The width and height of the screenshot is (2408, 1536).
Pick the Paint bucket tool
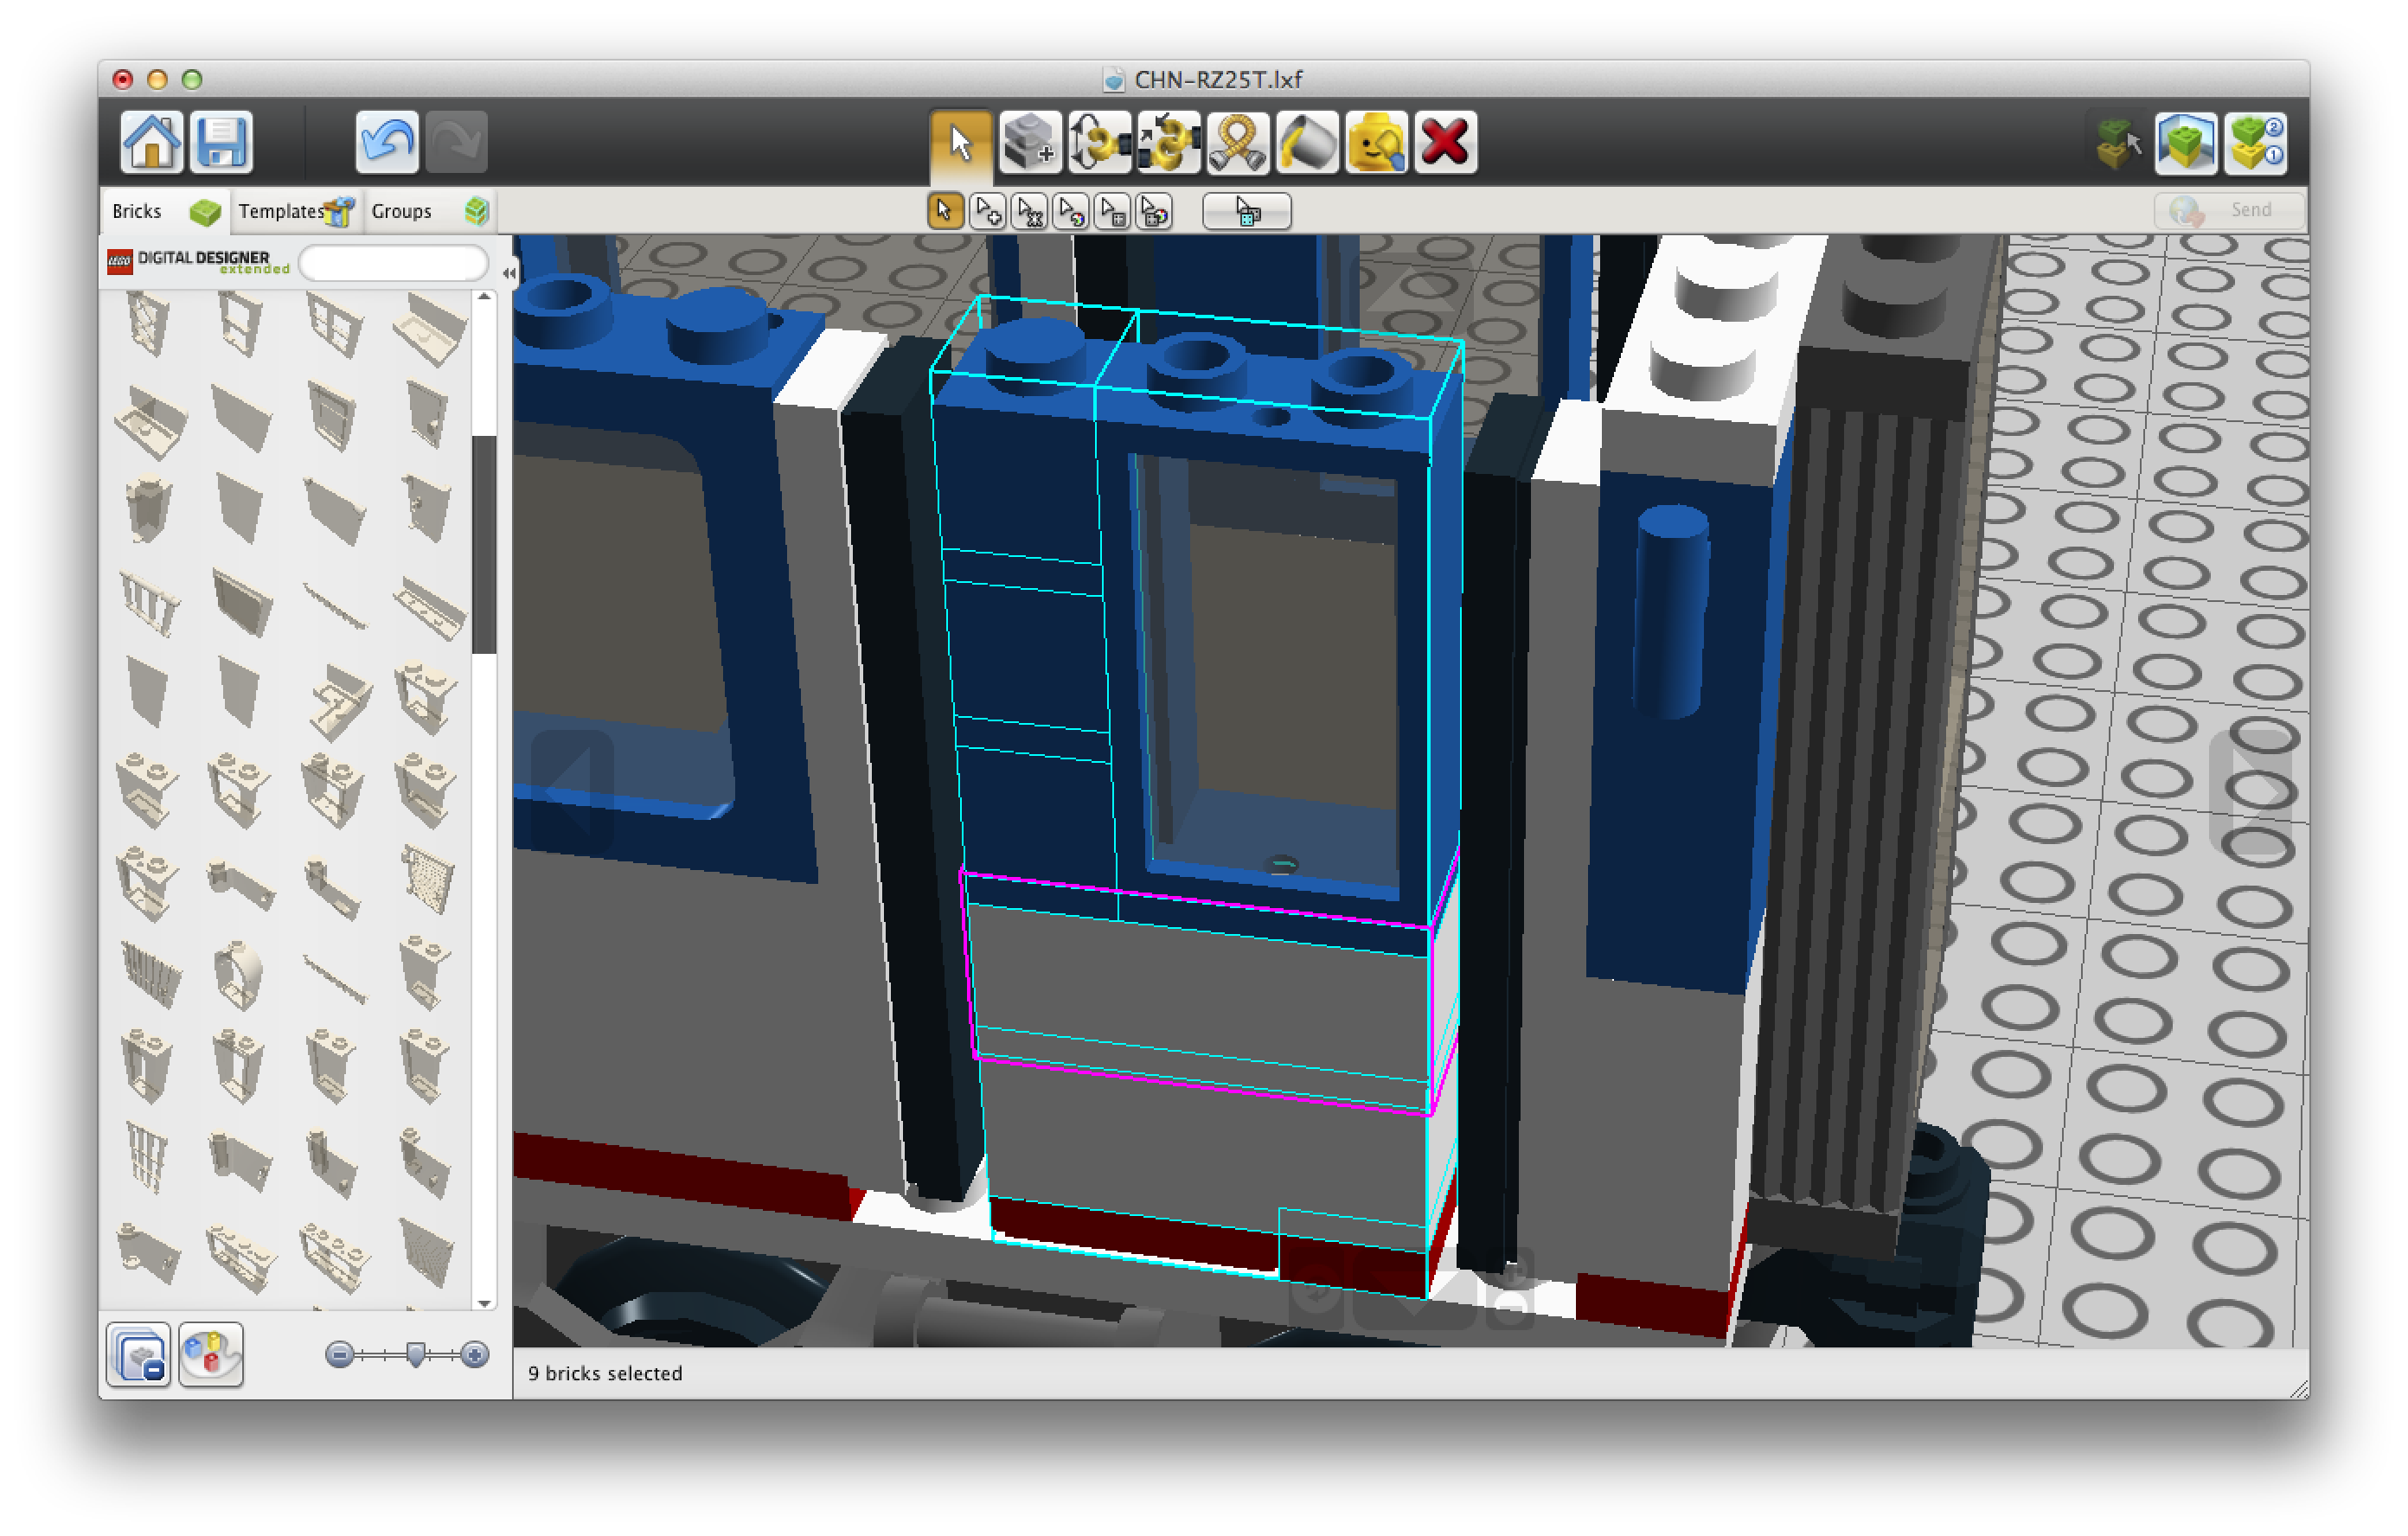(x=1306, y=143)
